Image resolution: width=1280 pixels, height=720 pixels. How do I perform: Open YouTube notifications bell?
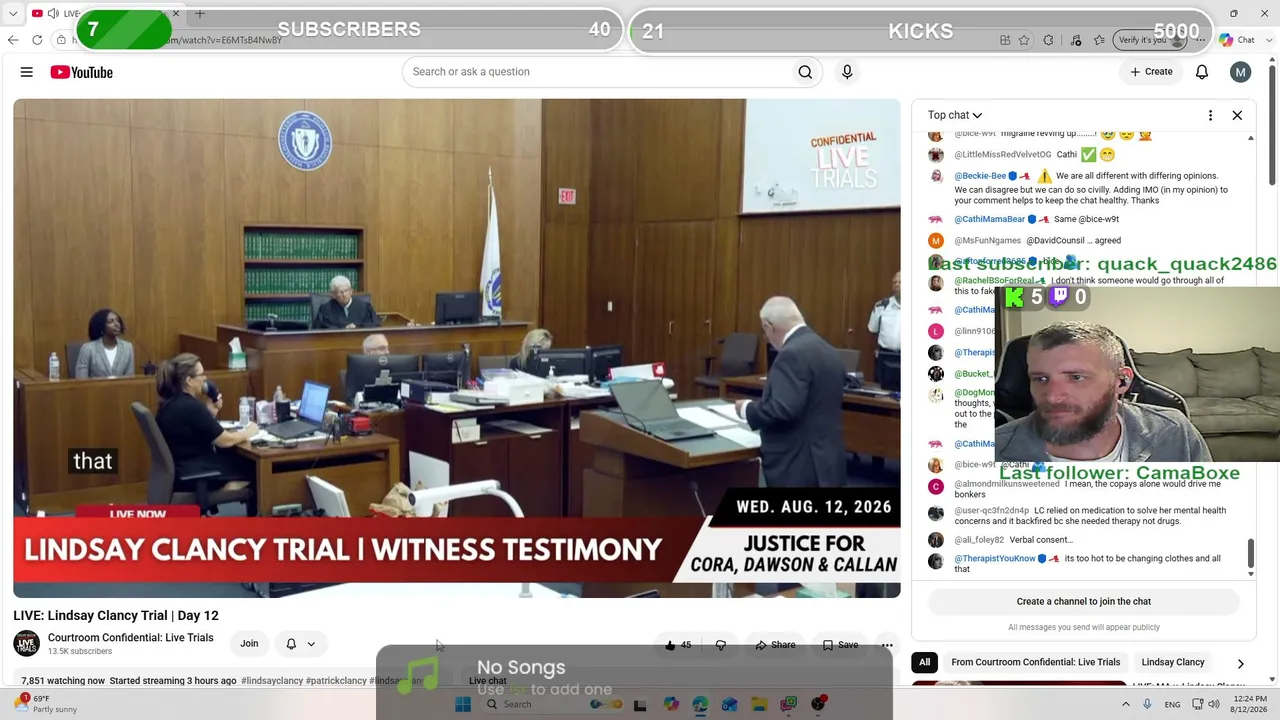pos(1202,72)
